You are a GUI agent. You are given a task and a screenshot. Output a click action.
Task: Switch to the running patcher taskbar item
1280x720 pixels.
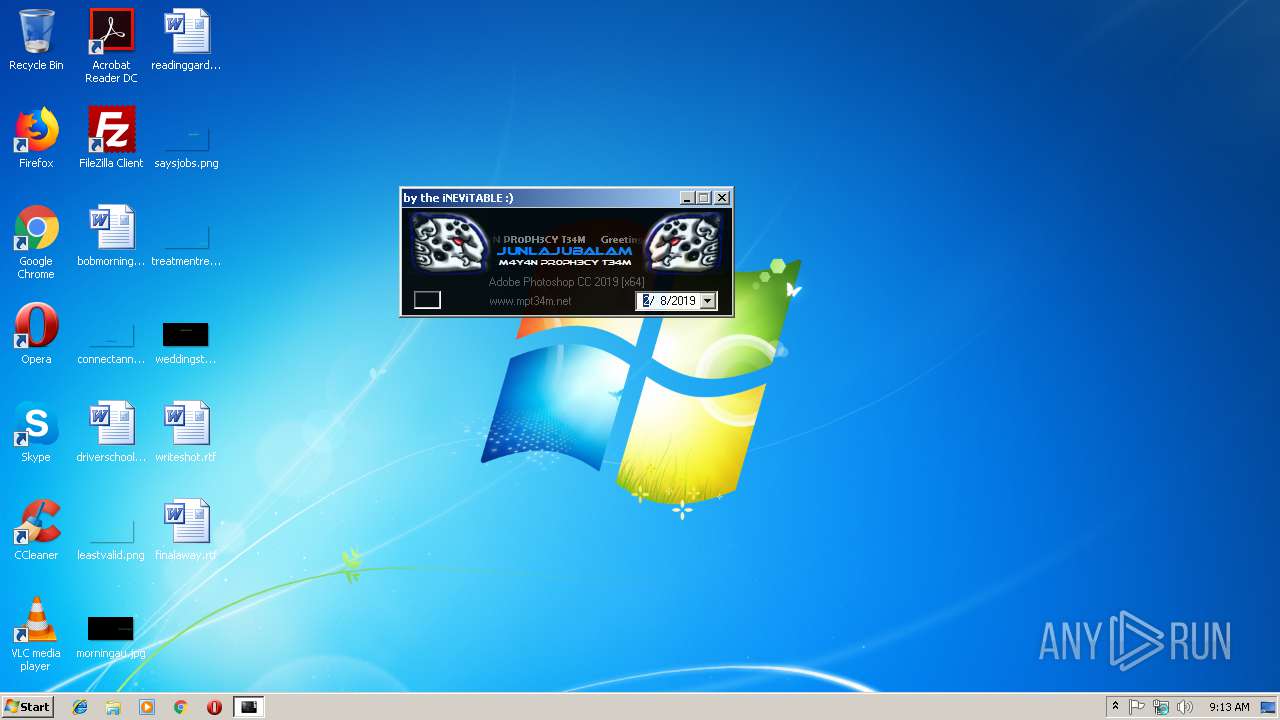(249, 707)
